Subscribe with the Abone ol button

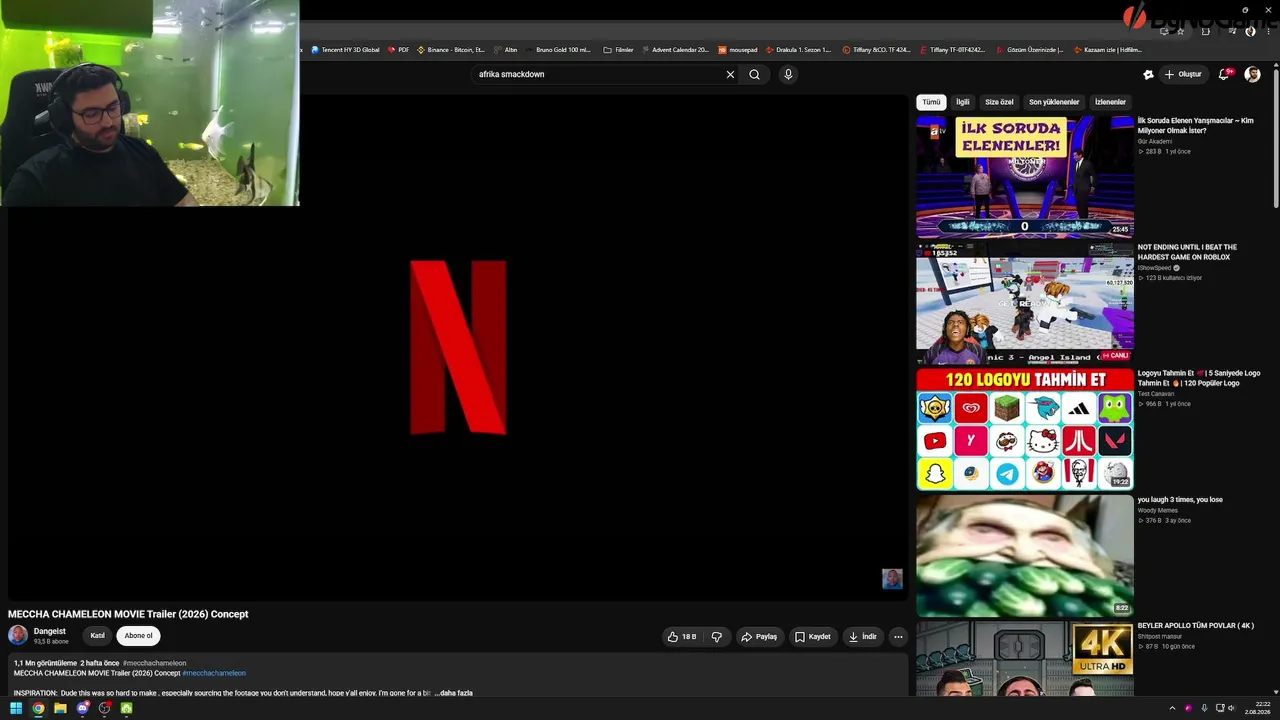click(138, 636)
